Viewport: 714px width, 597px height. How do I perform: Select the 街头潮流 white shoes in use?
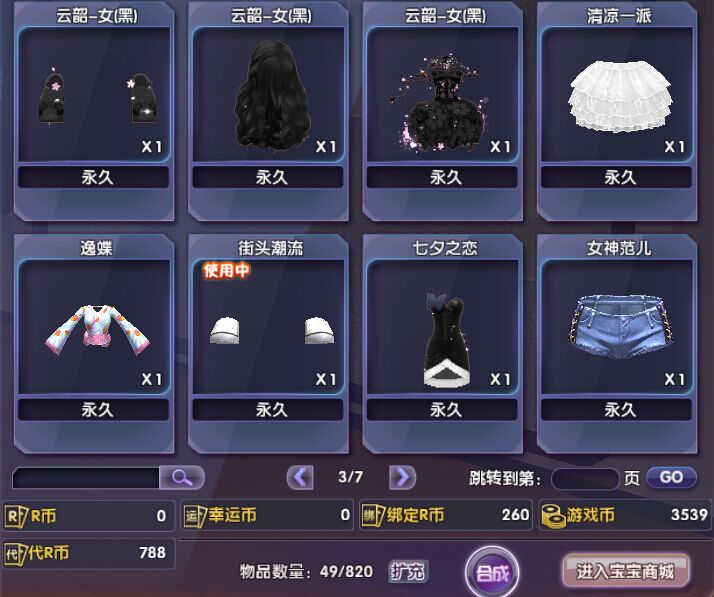[269, 344]
